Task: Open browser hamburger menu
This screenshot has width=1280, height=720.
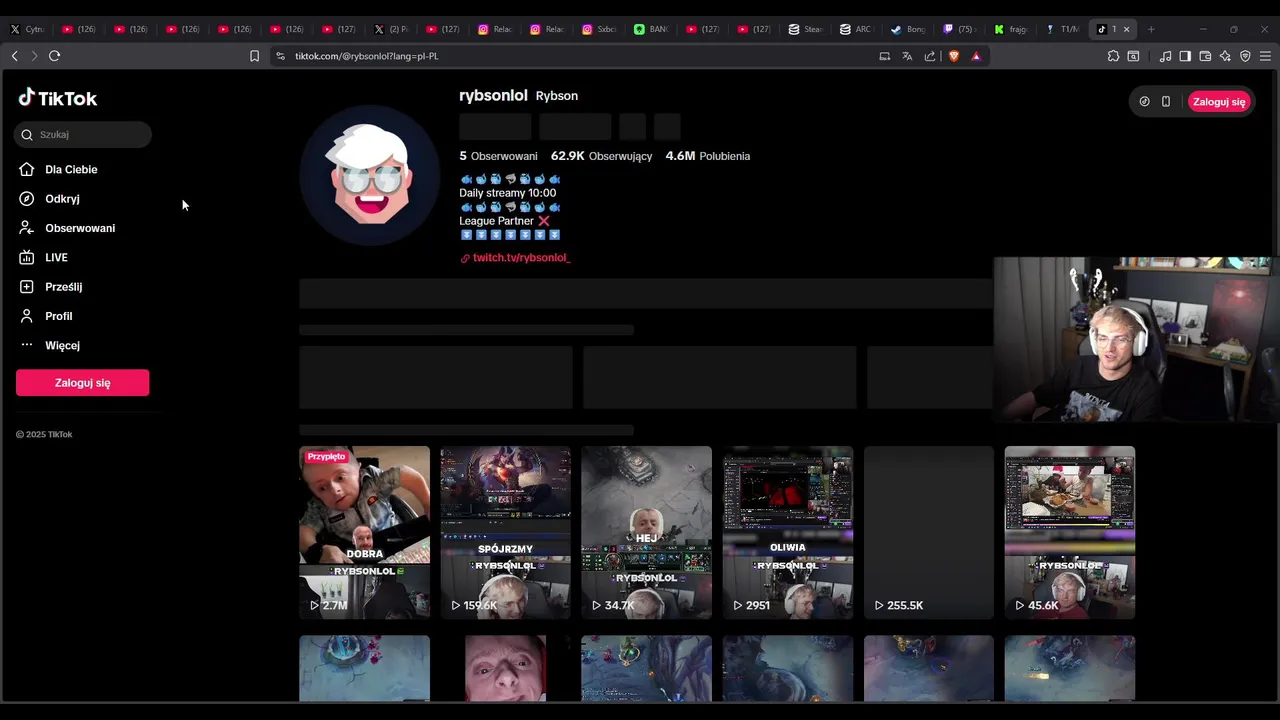Action: [x=1265, y=56]
